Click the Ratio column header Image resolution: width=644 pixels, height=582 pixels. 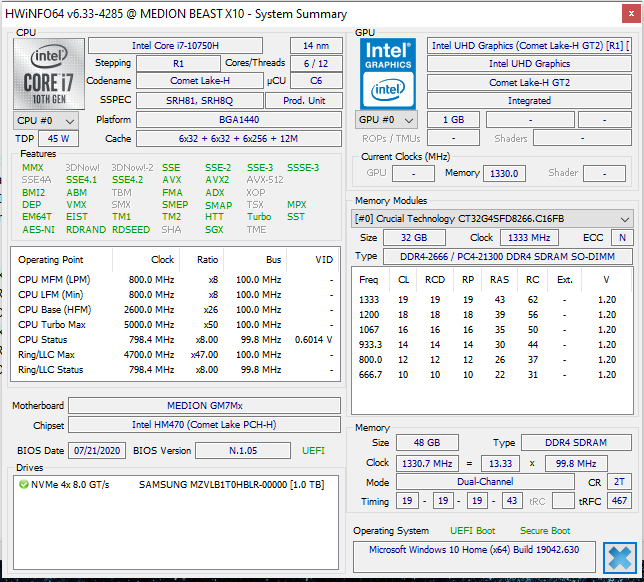(202, 260)
